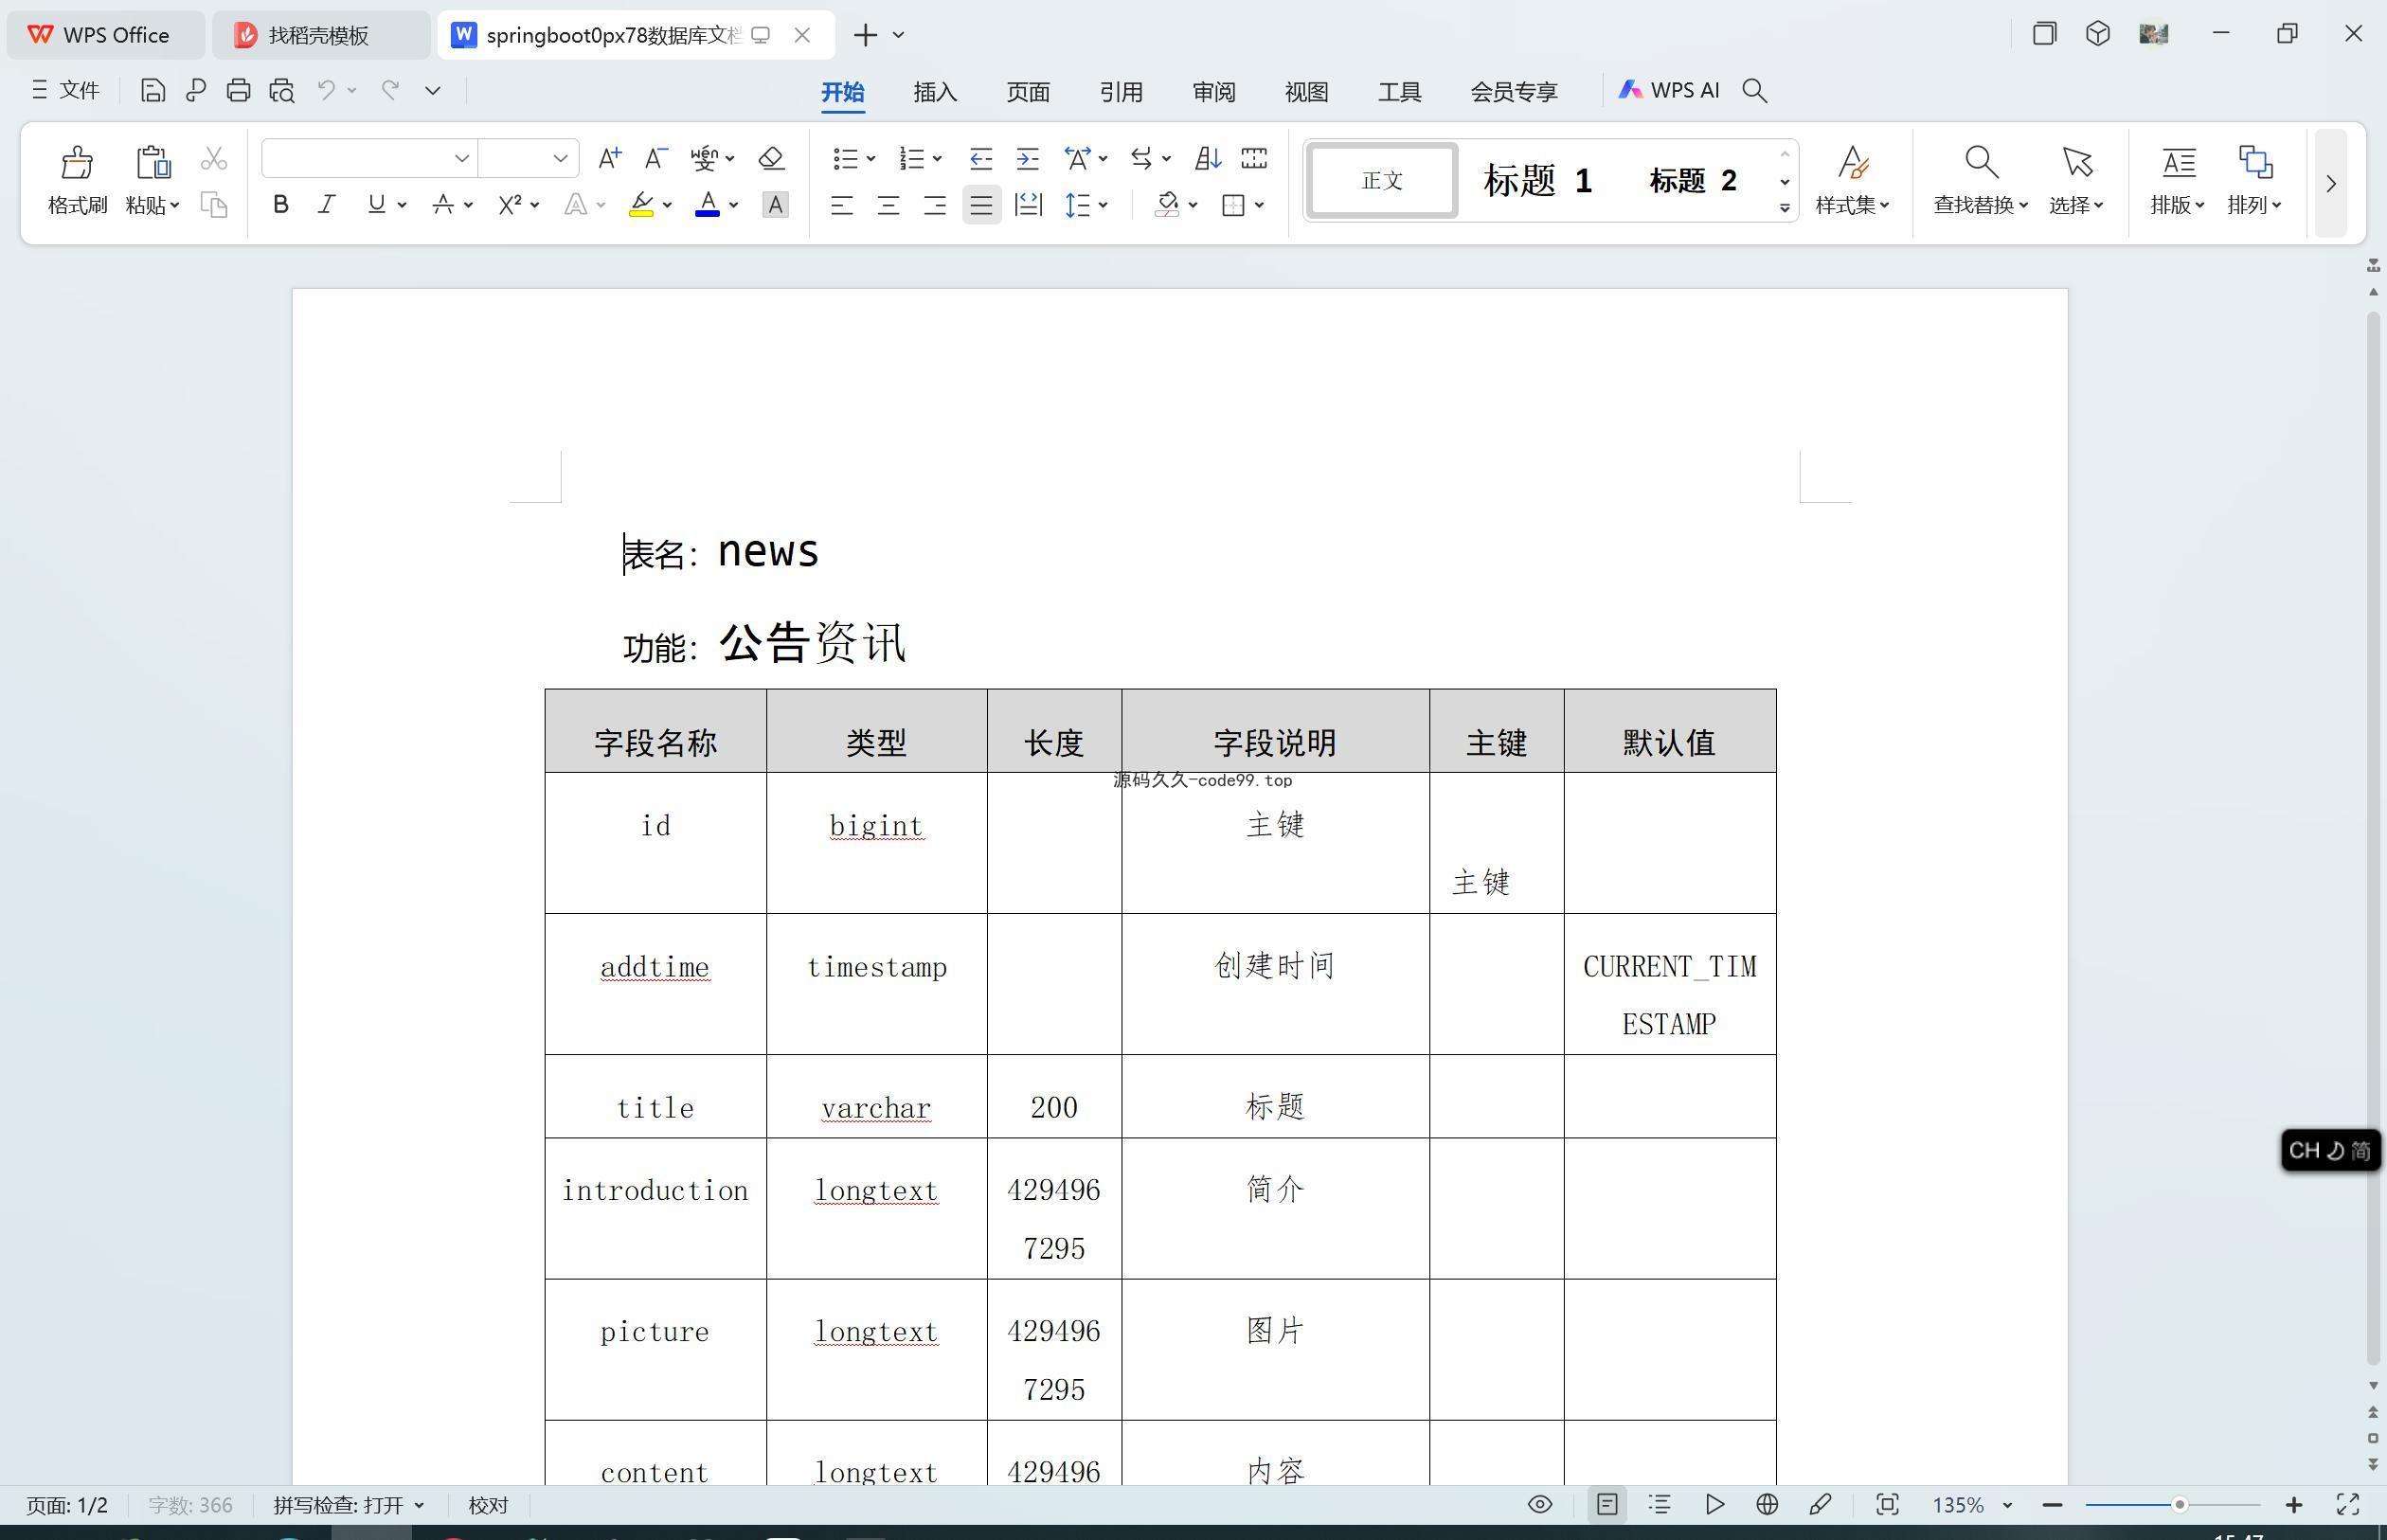Decrease font size with A- icon
This screenshot has height=1540, width=2387.
pyautogui.click(x=655, y=158)
